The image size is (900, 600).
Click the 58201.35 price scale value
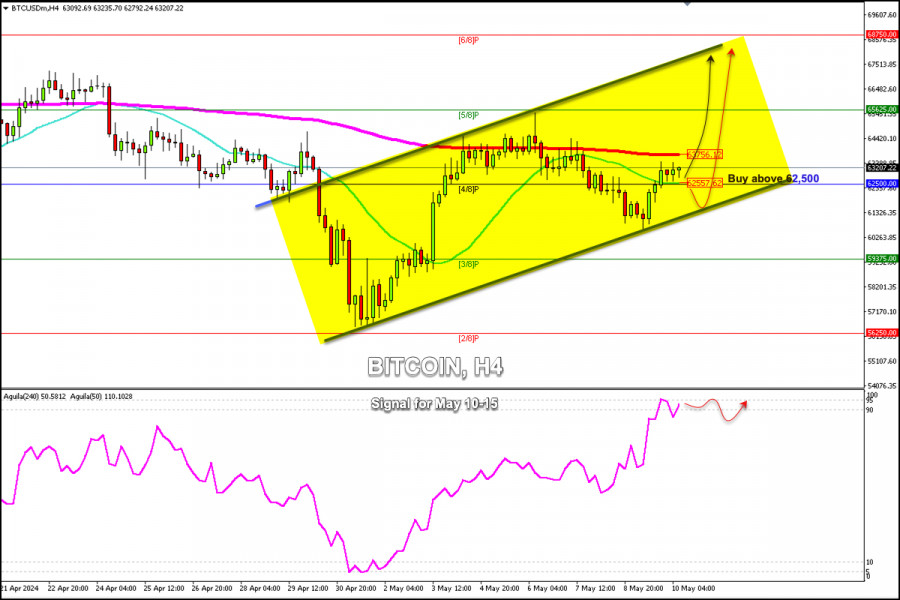(x=882, y=287)
